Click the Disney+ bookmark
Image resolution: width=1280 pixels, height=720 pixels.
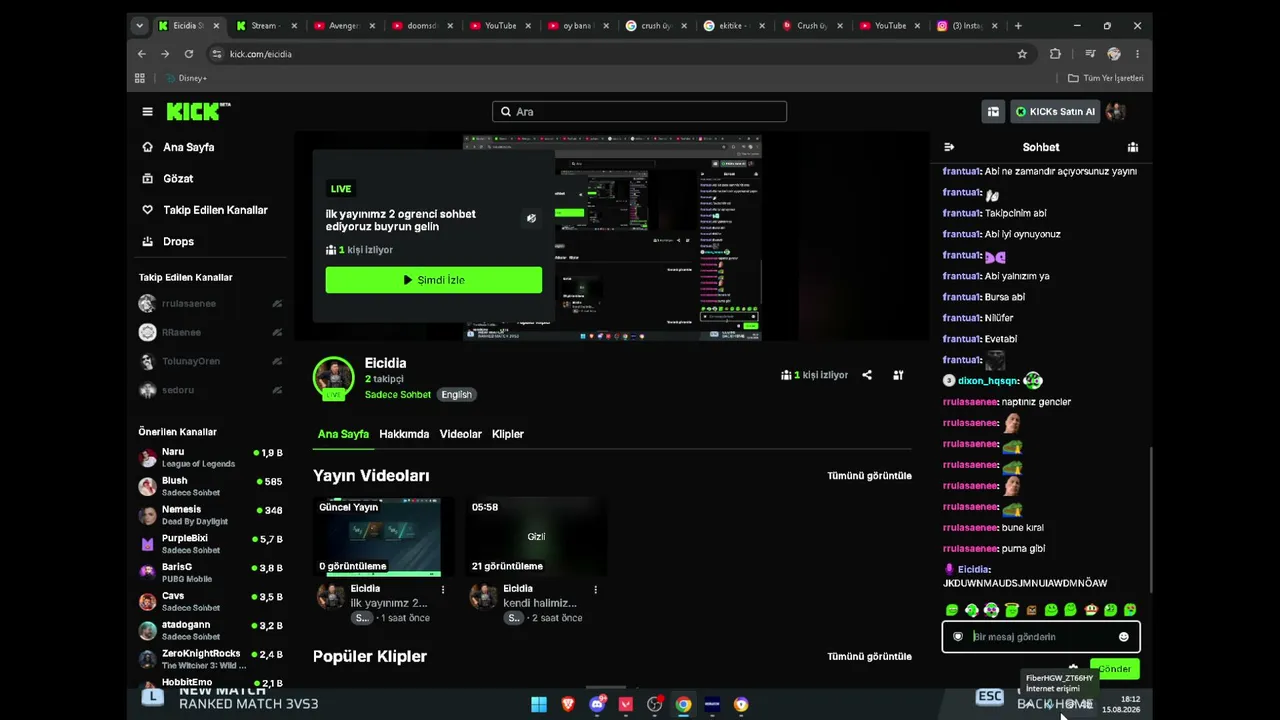(186, 78)
